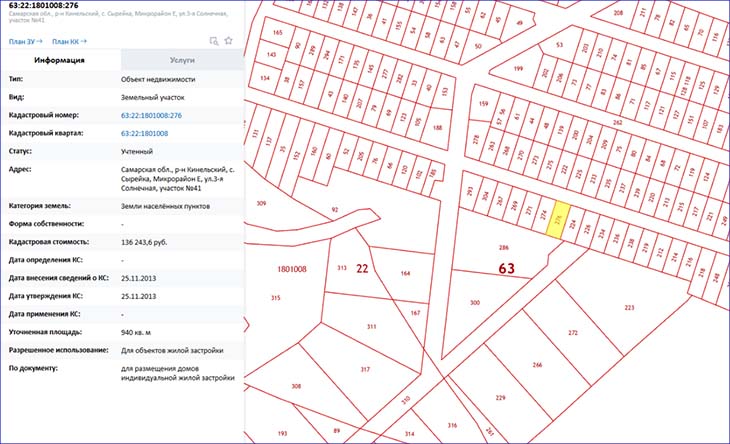Screen dimensions: 730x444
Task: Click the Земли населённых пунктов value
Action: [165, 206]
